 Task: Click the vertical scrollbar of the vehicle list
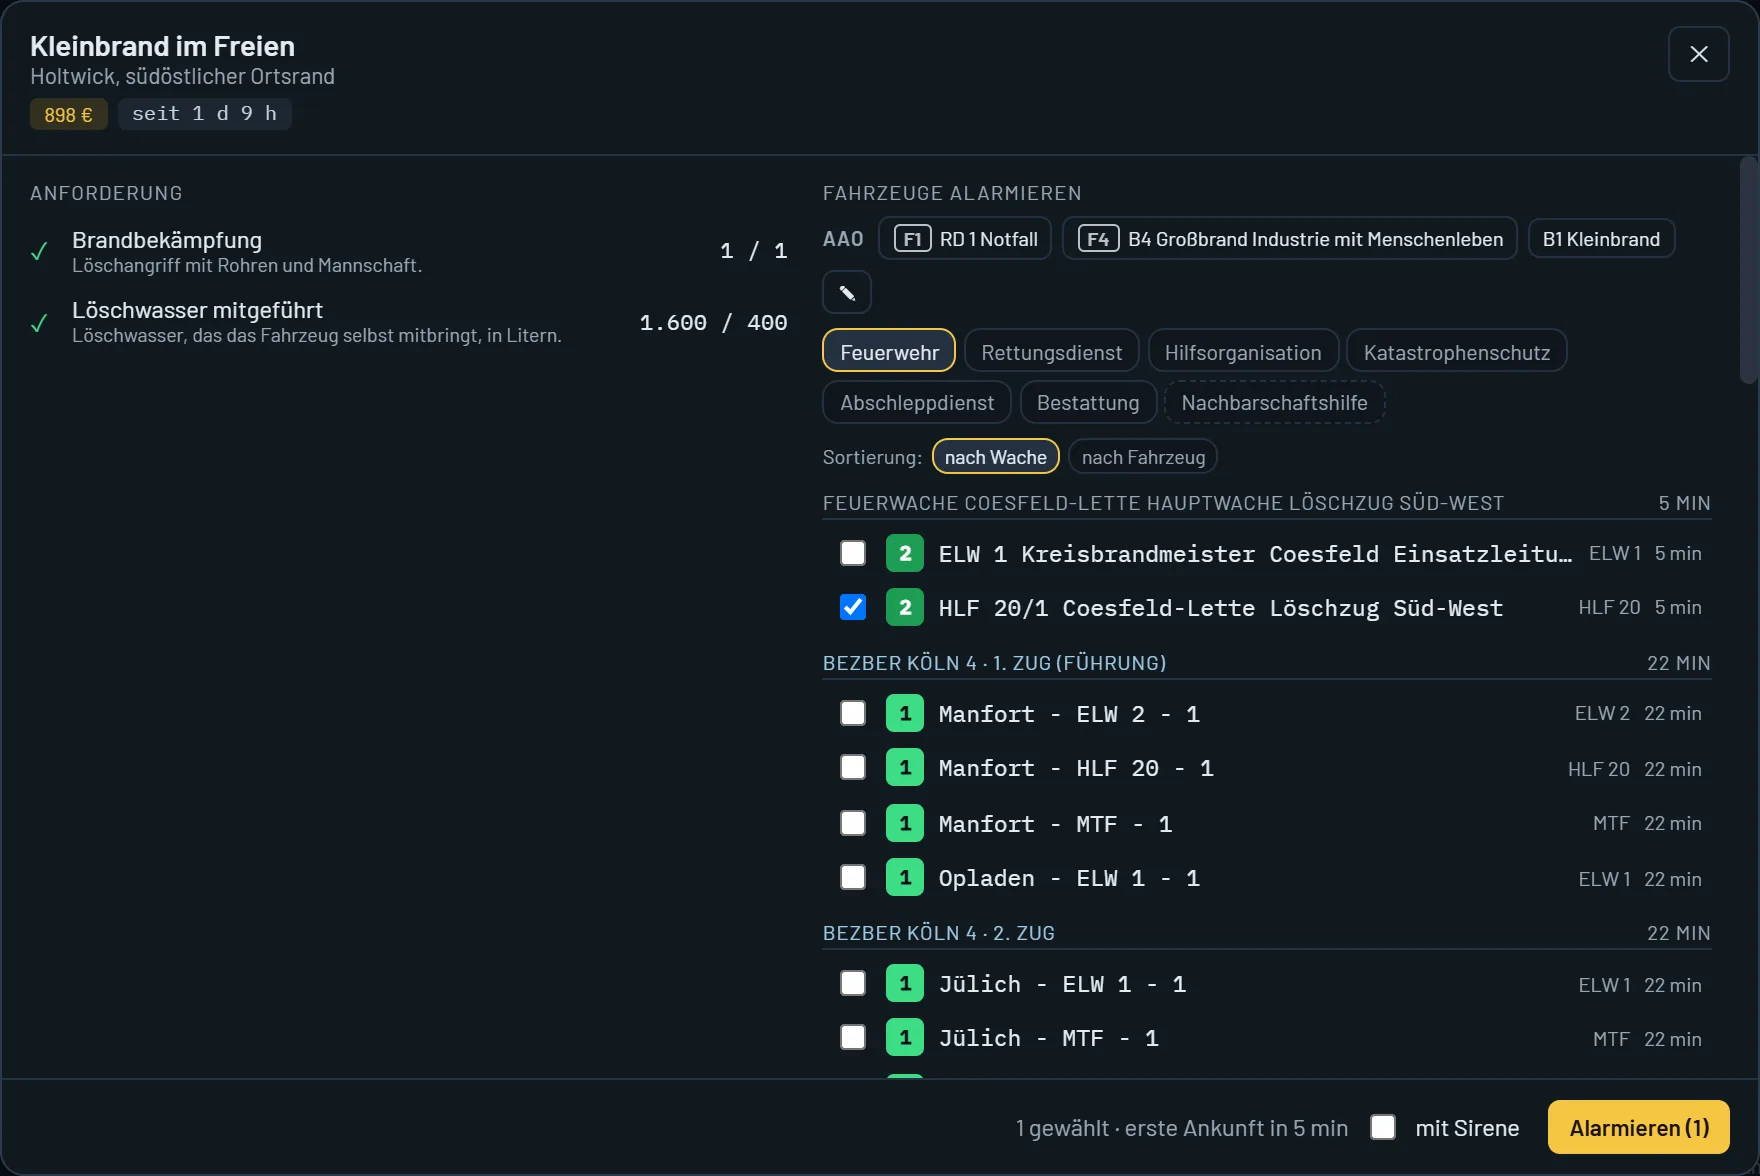pyautogui.click(x=1748, y=270)
